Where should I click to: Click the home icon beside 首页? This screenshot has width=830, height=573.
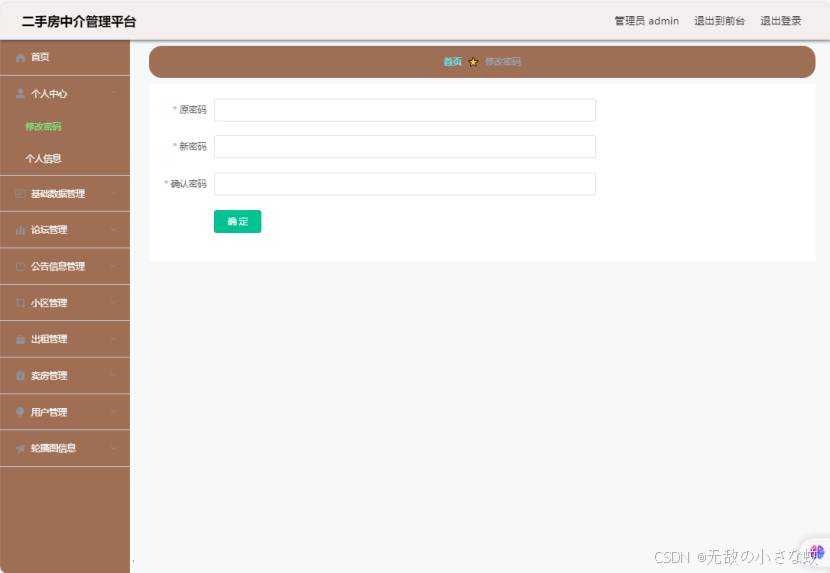click(x=20, y=57)
